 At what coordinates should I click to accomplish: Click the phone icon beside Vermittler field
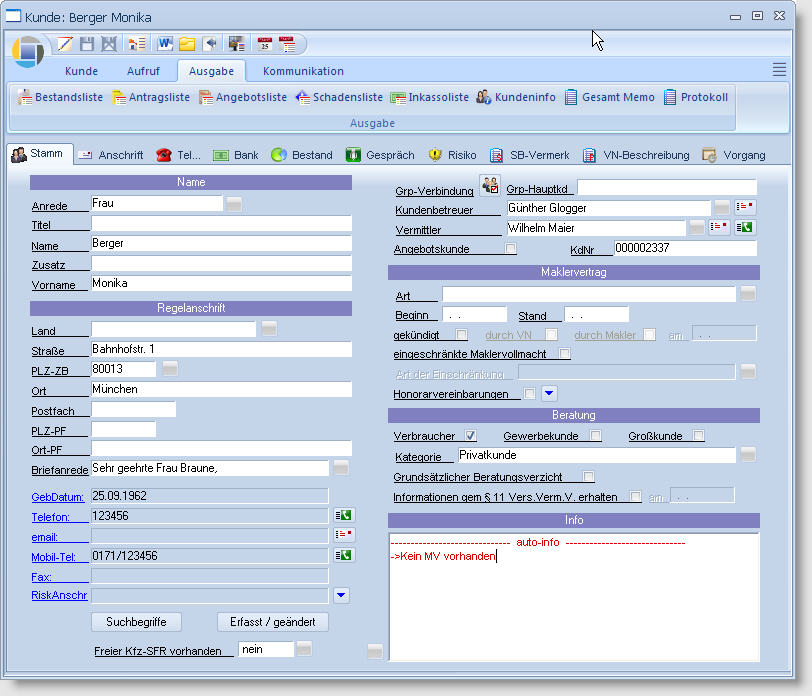(745, 228)
